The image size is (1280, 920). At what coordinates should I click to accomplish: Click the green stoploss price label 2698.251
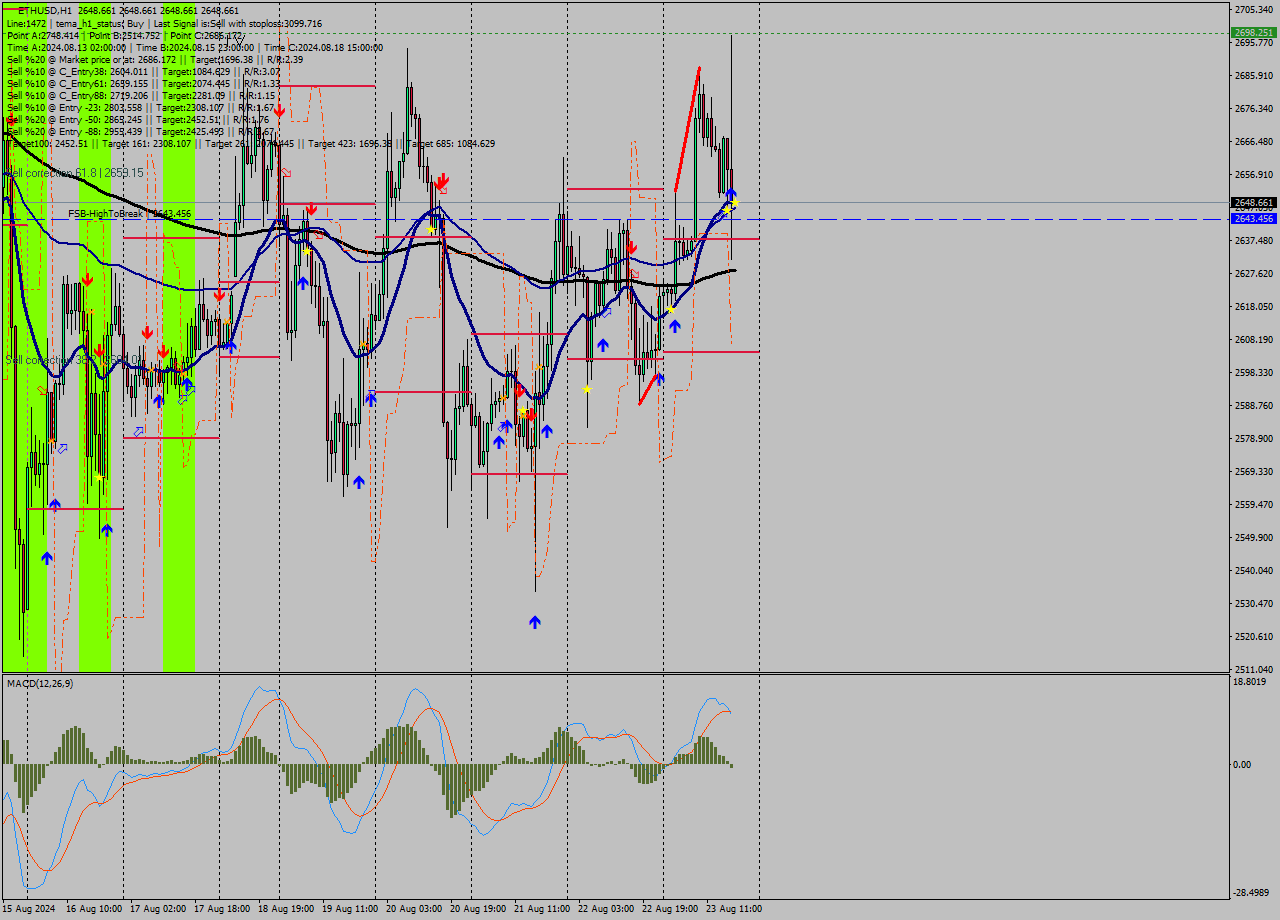(x=1255, y=32)
